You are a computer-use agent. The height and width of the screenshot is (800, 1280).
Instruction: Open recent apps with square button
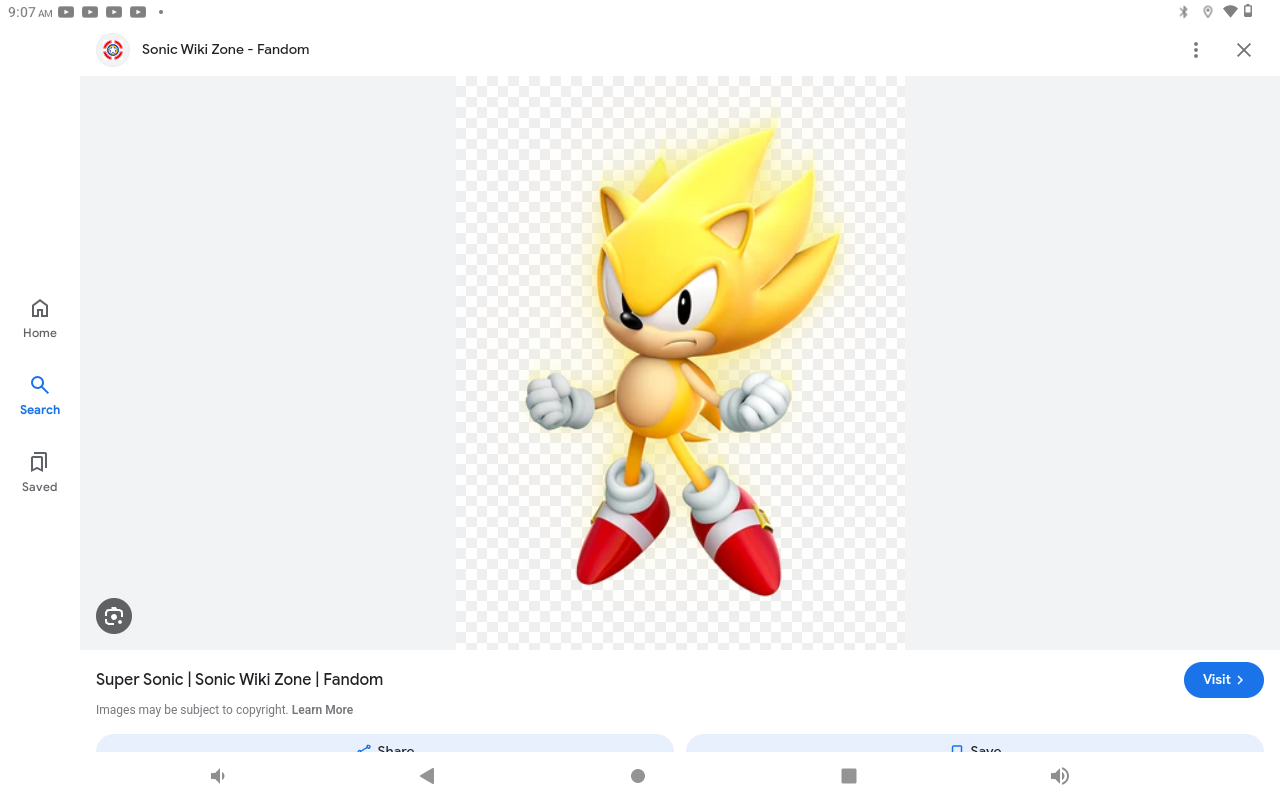pos(849,776)
